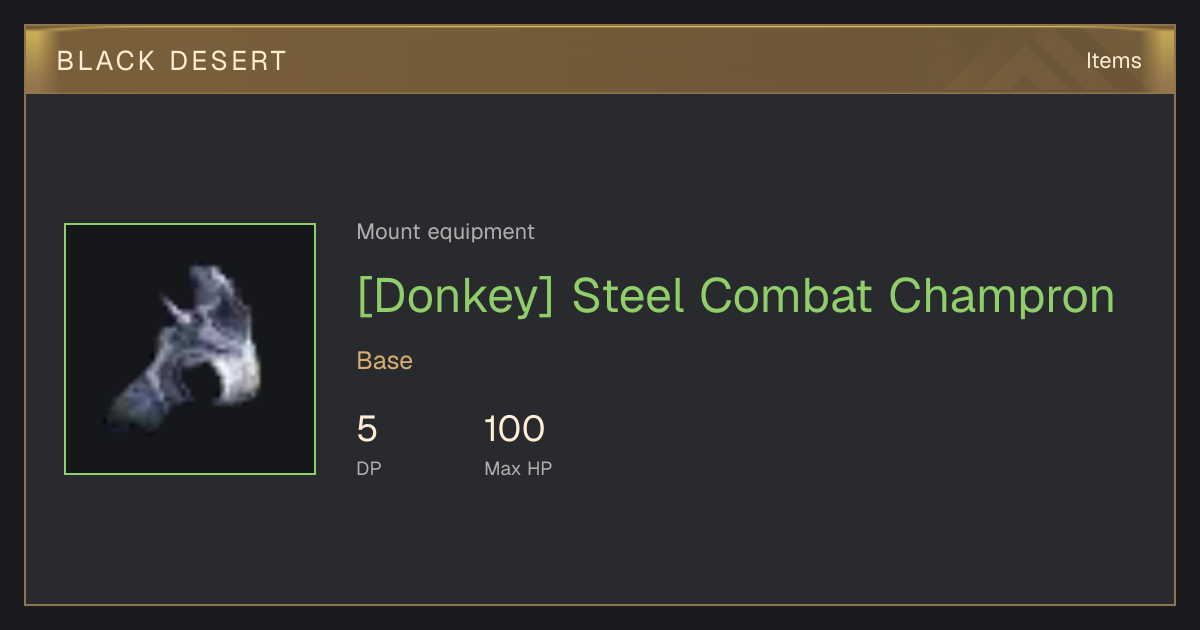The image size is (1200, 630).
Task: Select the Mount equipment category label
Action: [445, 232]
